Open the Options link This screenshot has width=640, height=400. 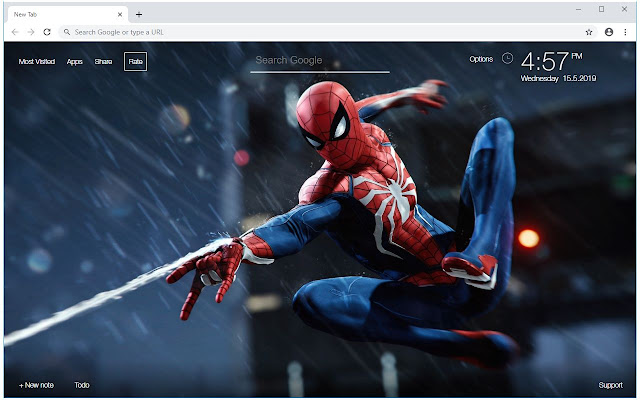[x=481, y=59]
